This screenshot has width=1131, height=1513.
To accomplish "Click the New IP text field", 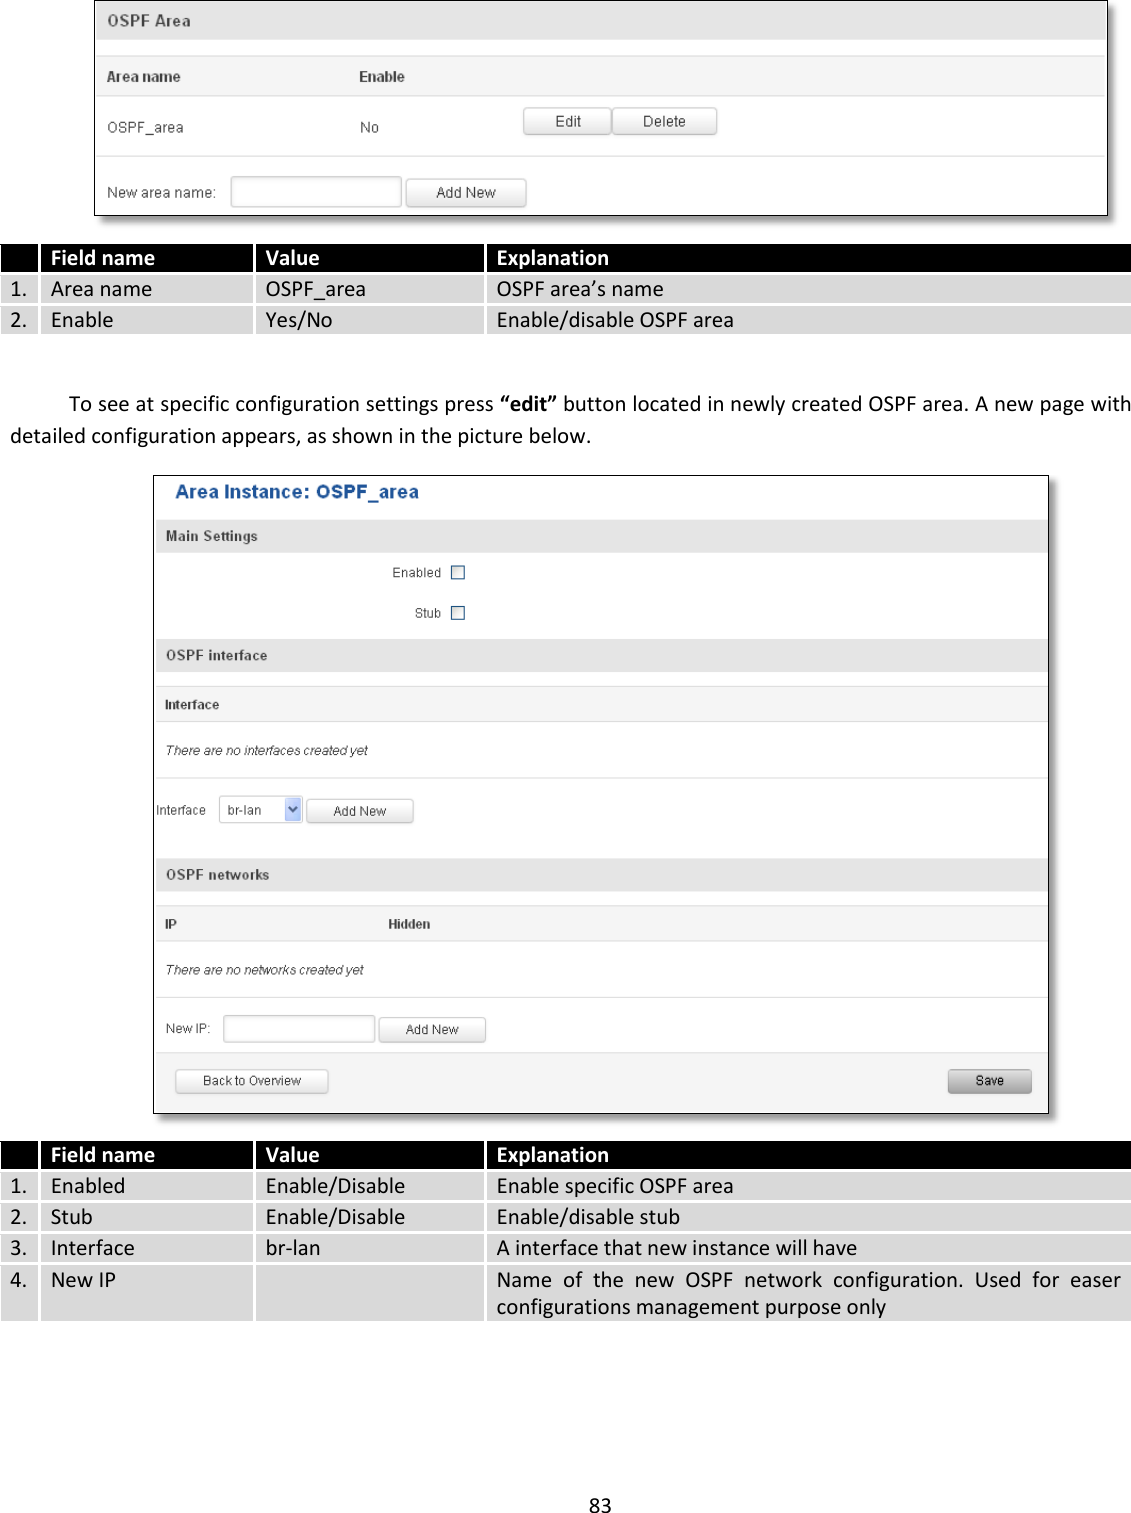I will (x=297, y=1029).
